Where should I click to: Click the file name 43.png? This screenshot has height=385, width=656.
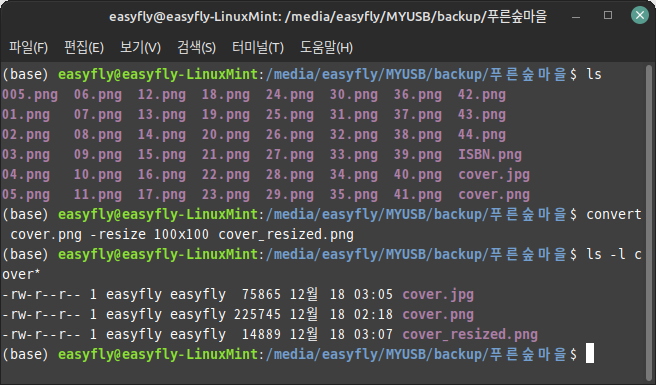coord(482,115)
